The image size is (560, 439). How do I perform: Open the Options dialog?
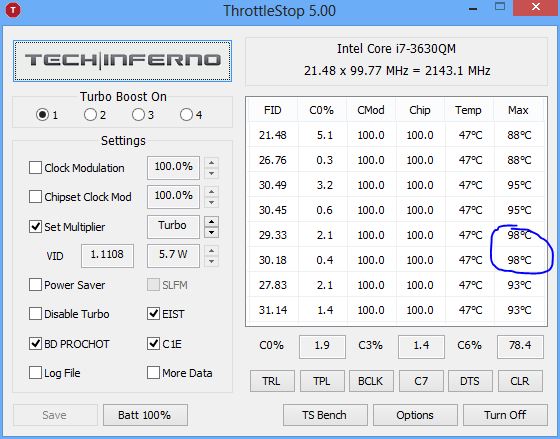pyautogui.click(x=415, y=415)
